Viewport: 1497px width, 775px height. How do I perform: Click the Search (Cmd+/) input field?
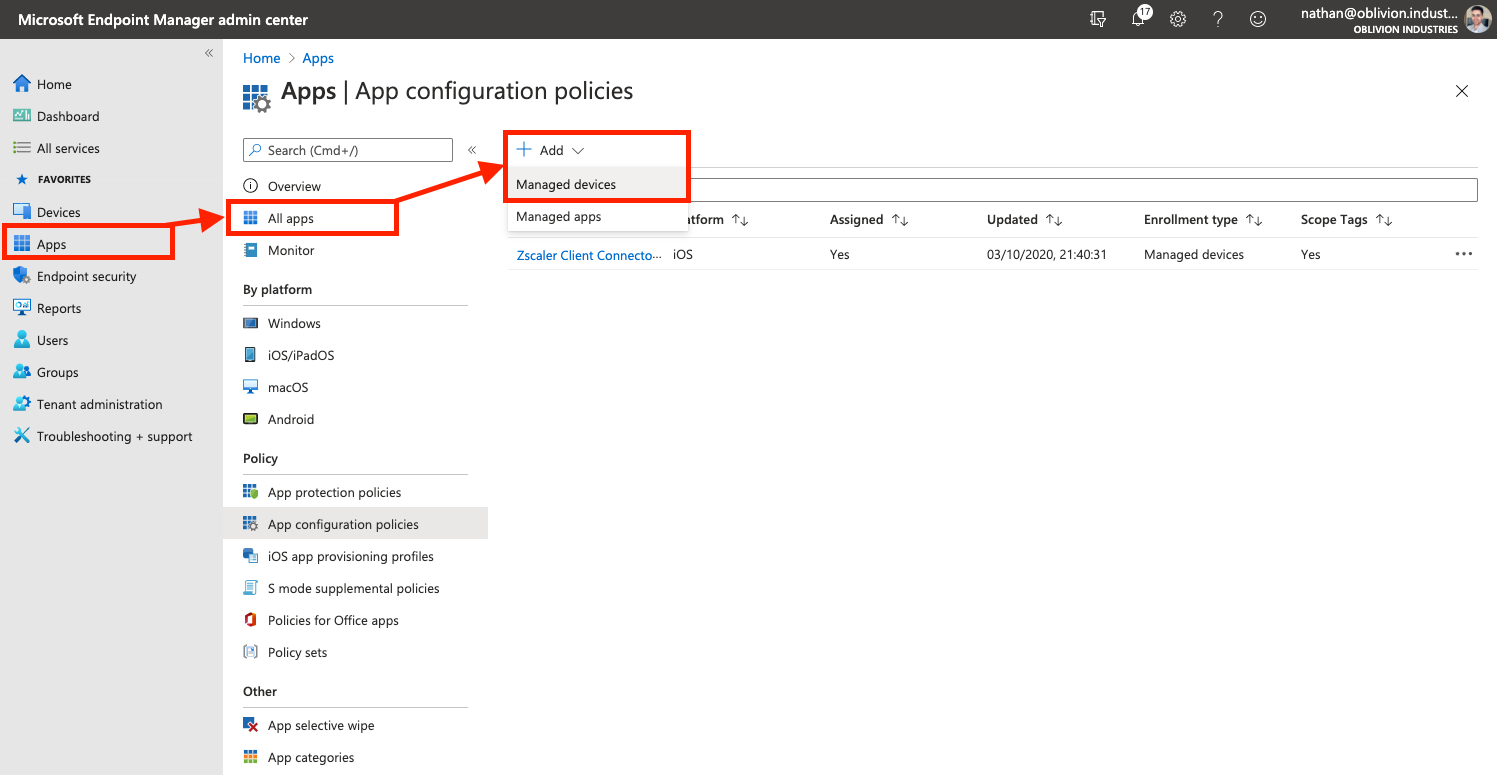click(x=348, y=150)
